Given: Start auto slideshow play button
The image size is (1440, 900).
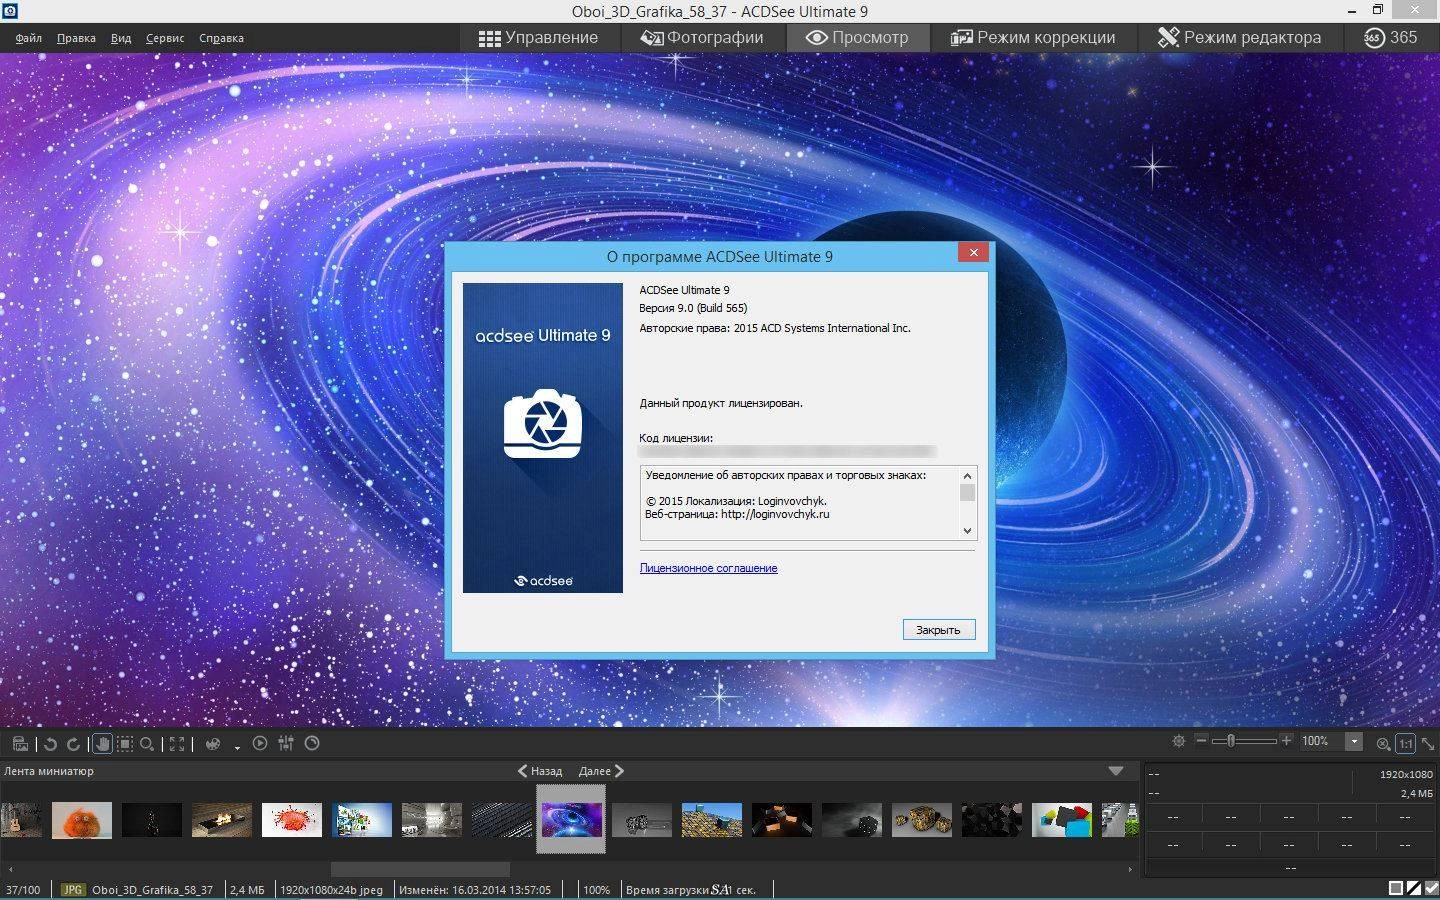Looking at the screenshot, I should pyautogui.click(x=260, y=743).
